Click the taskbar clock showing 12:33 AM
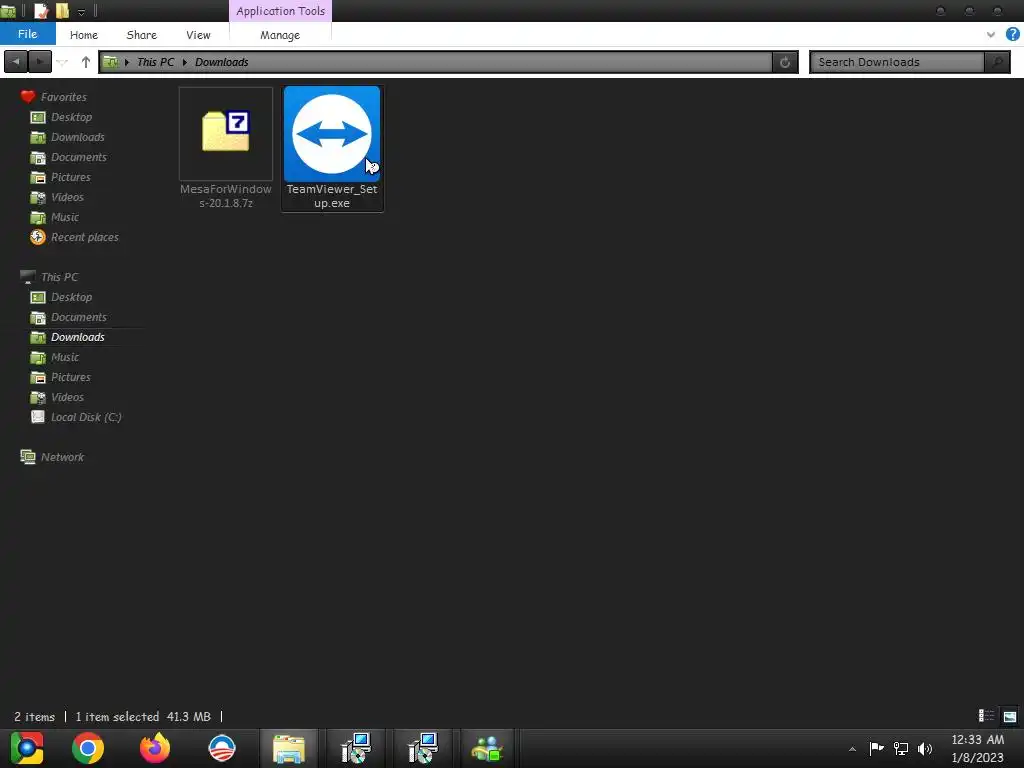 click(978, 748)
